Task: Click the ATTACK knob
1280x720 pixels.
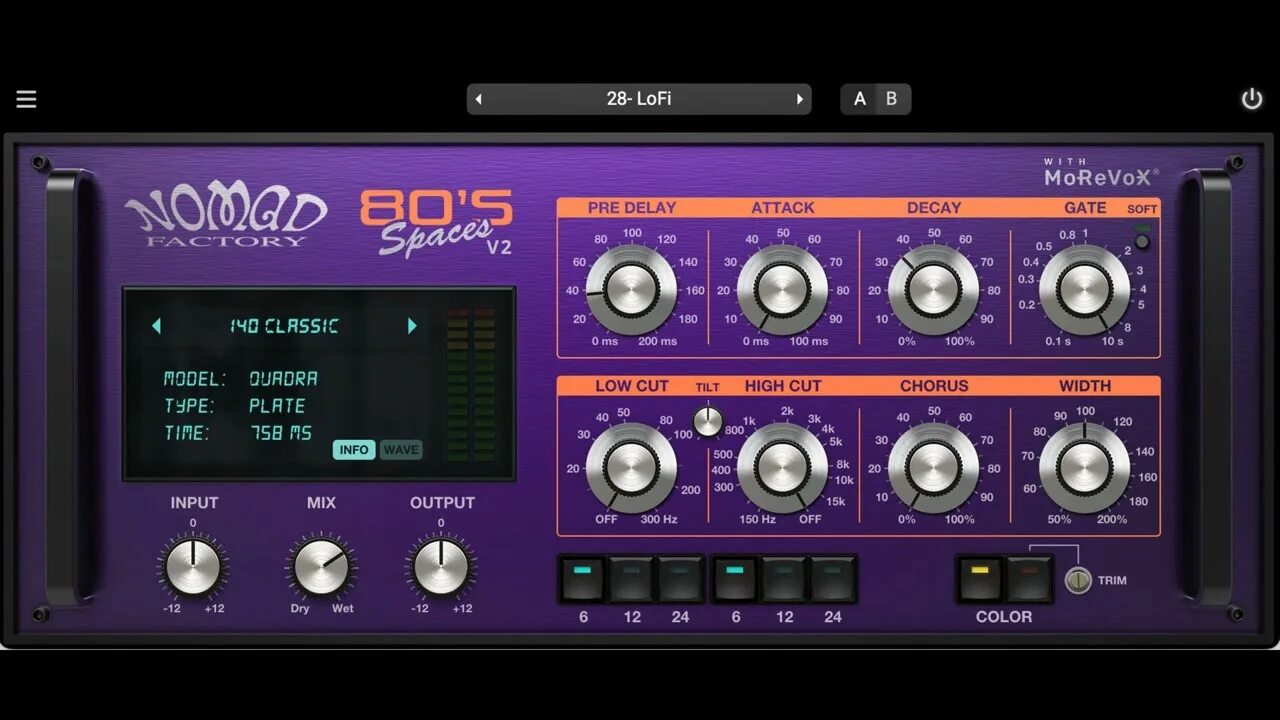Action: coord(783,290)
